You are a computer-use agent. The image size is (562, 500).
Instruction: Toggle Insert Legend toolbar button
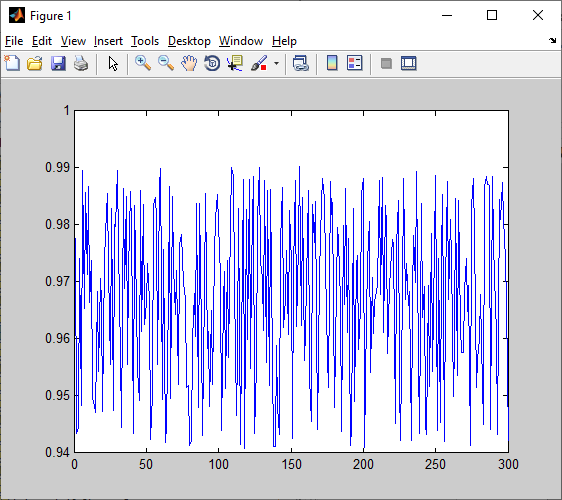pyautogui.click(x=355, y=63)
